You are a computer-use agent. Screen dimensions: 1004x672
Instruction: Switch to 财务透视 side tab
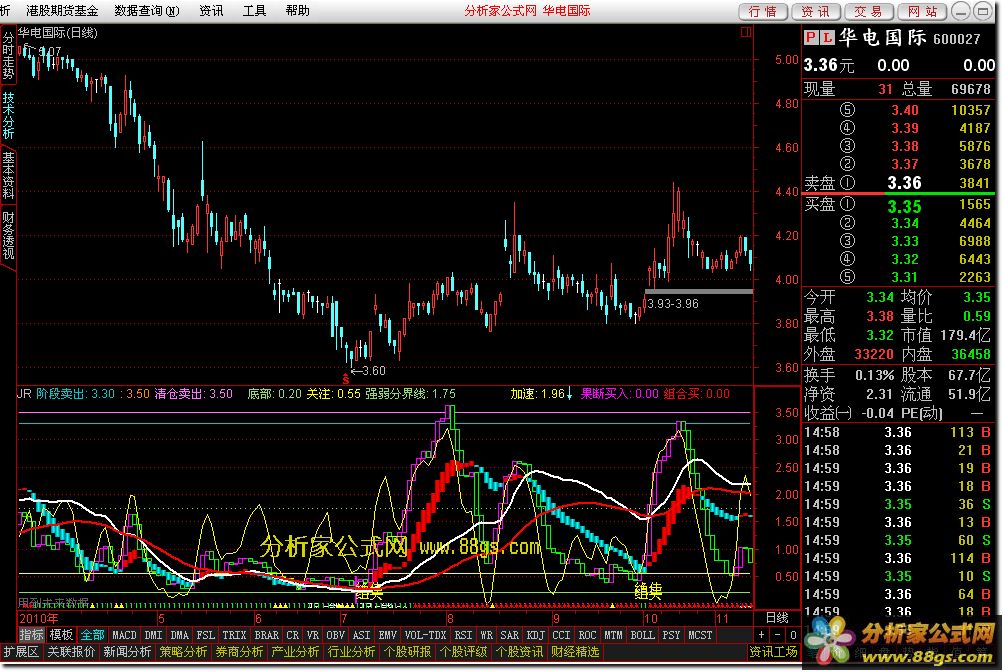(8, 235)
